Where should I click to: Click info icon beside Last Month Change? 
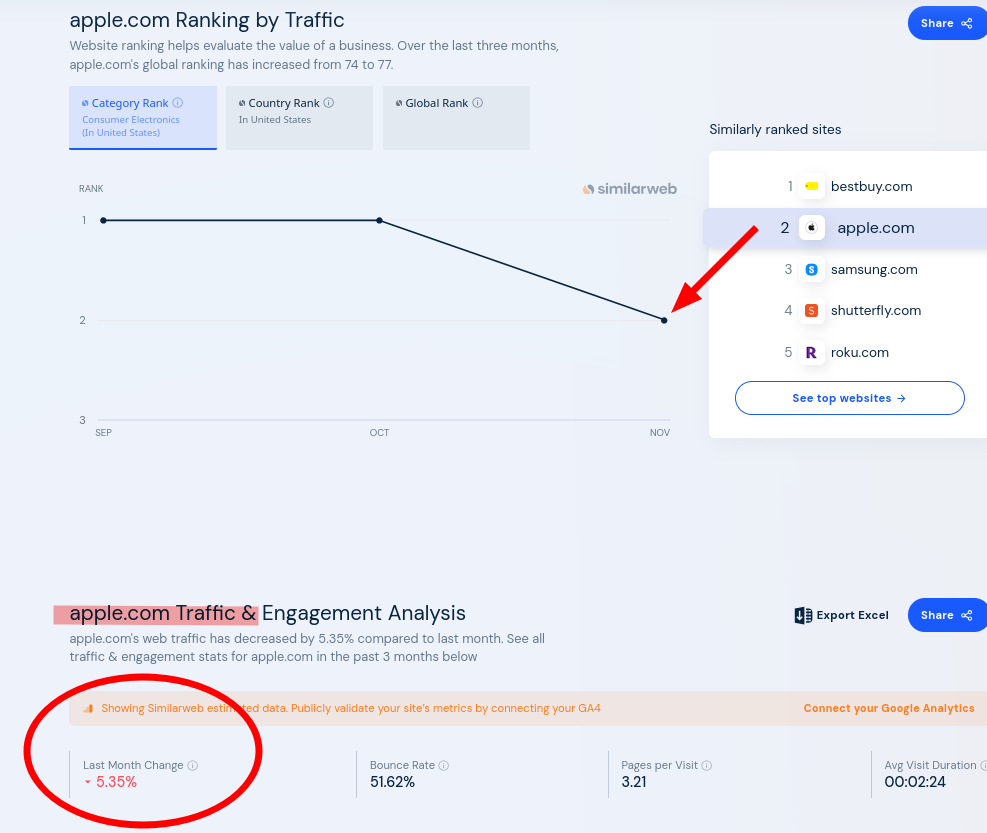click(x=193, y=766)
